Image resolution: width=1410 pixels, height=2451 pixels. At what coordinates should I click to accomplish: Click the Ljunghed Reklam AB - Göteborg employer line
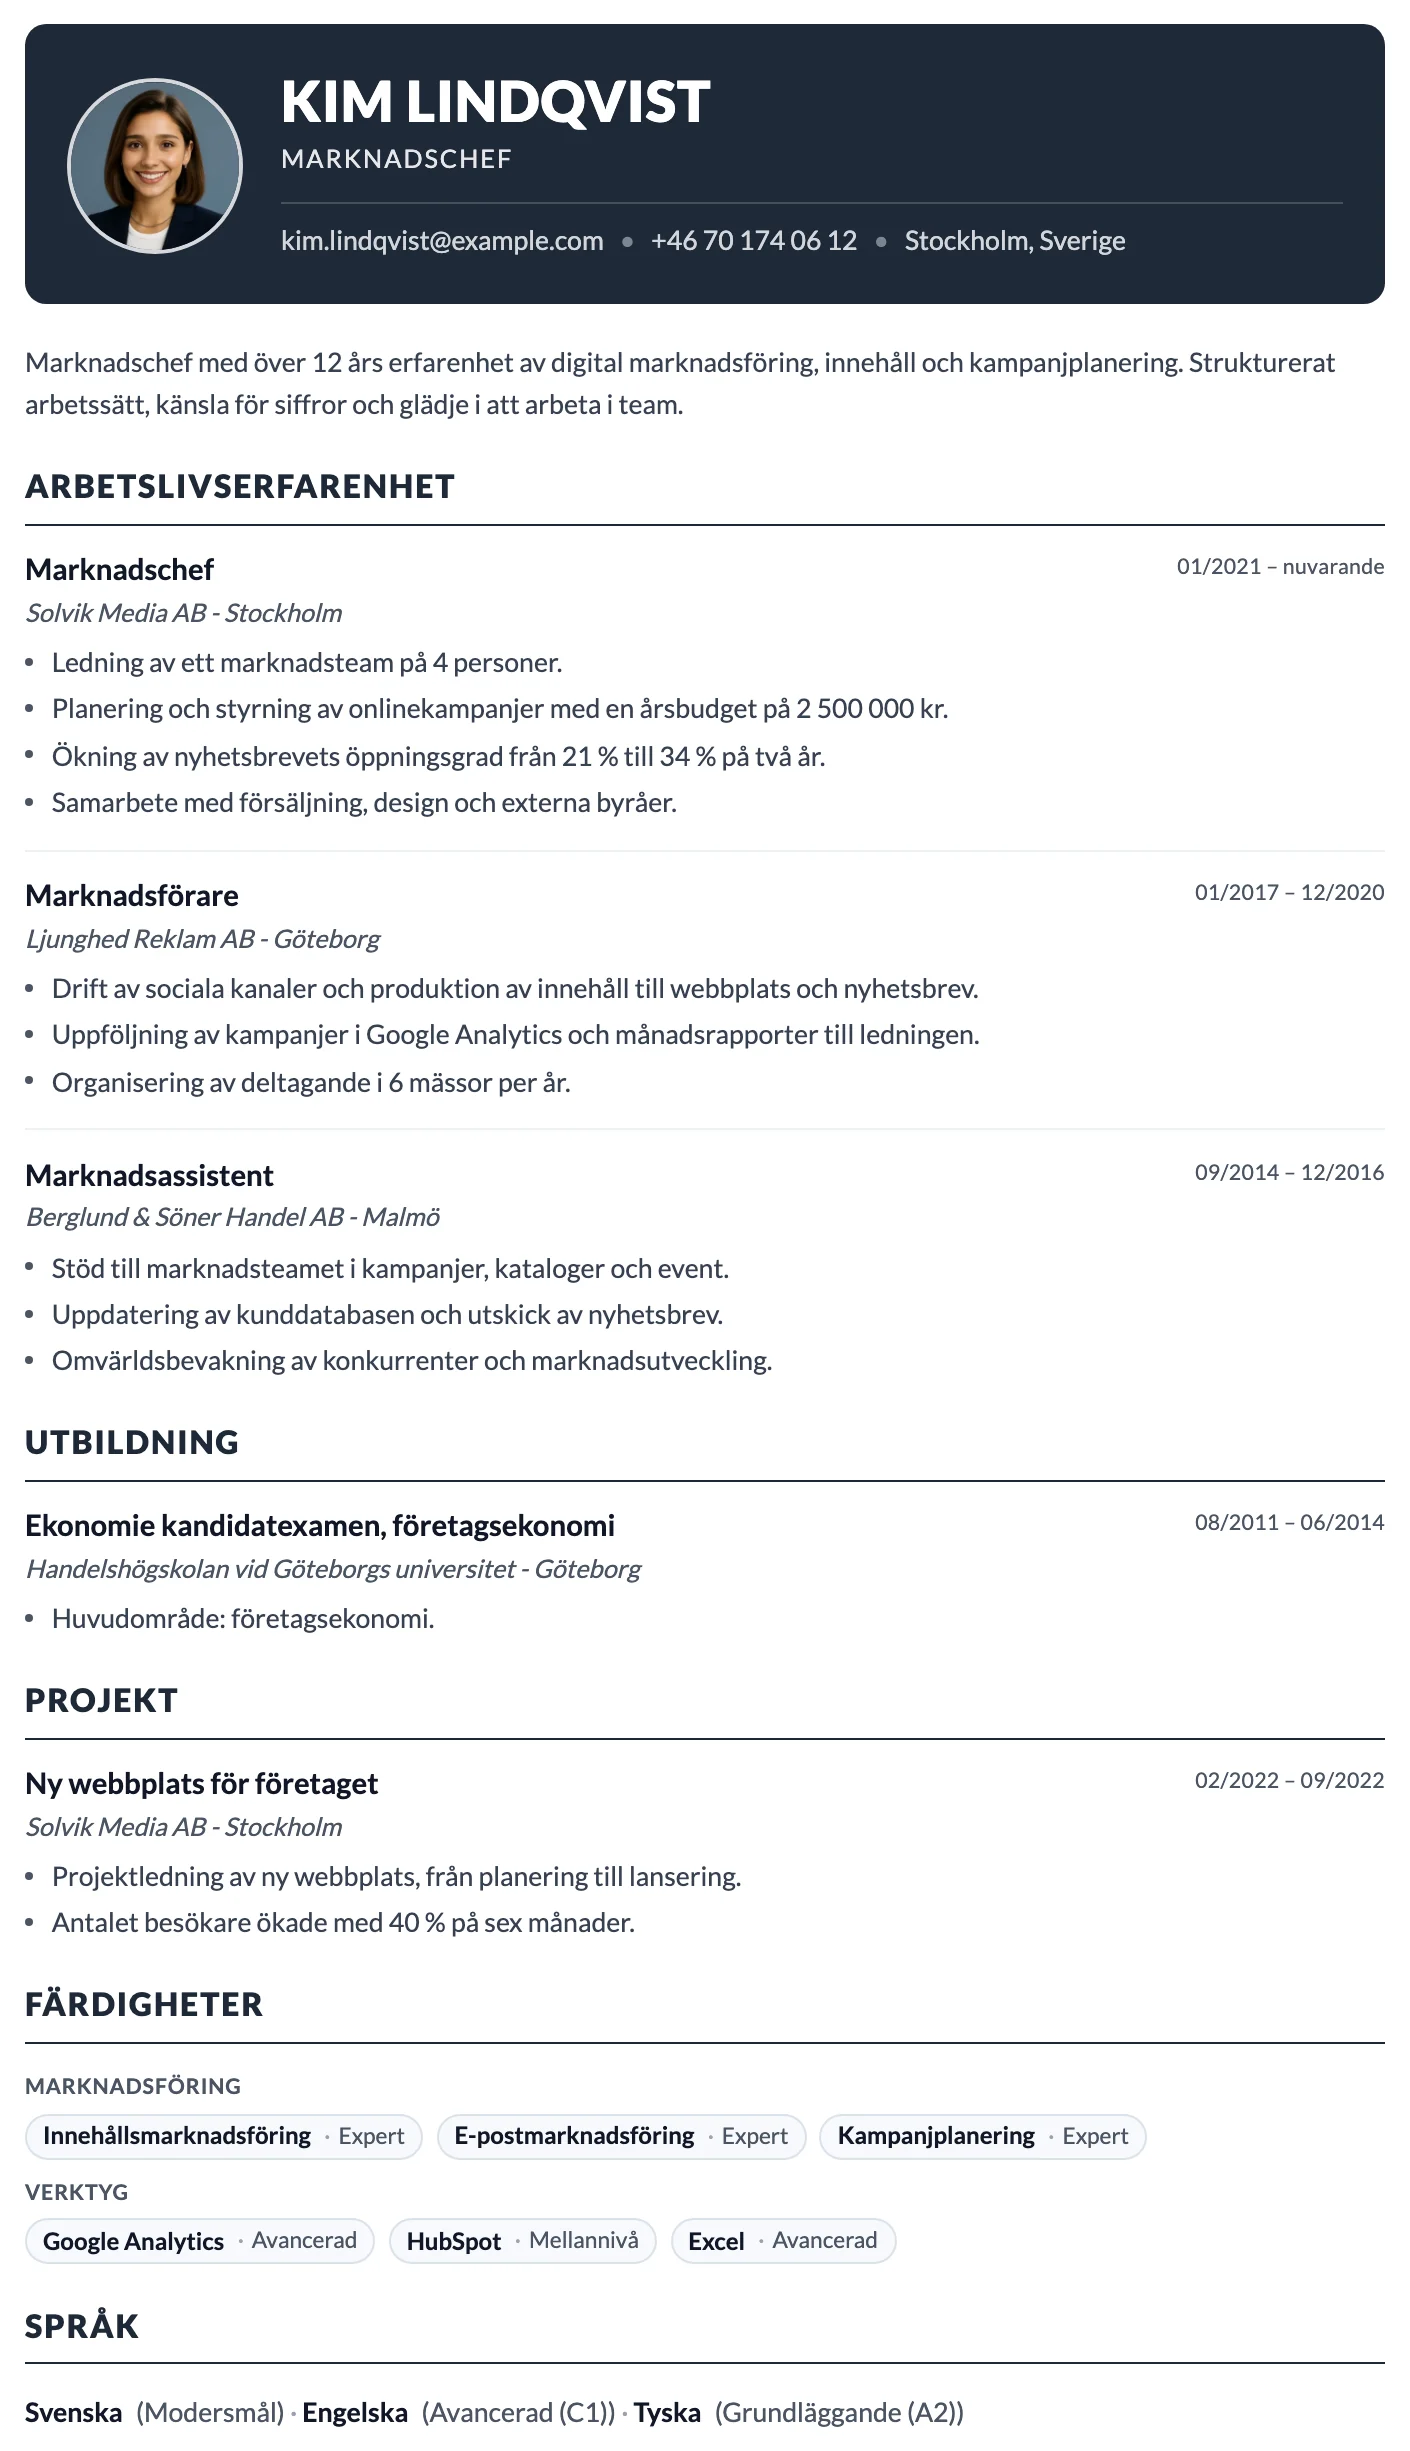tap(203, 939)
